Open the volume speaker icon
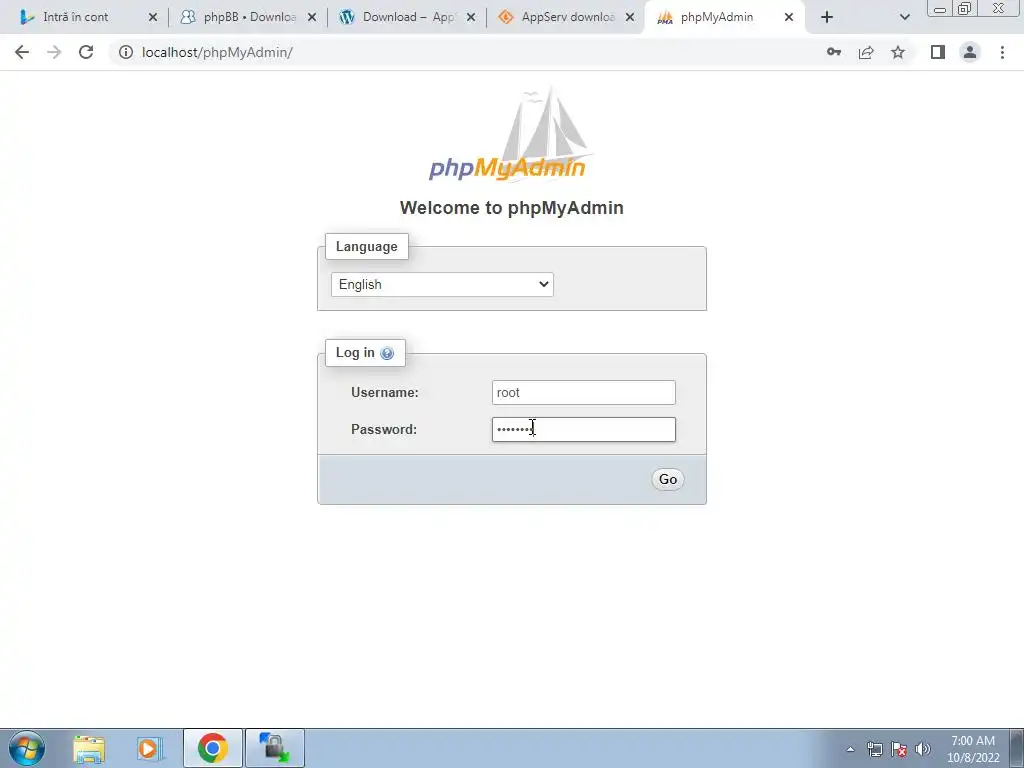This screenshot has height=768, width=1024. (923, 749)
